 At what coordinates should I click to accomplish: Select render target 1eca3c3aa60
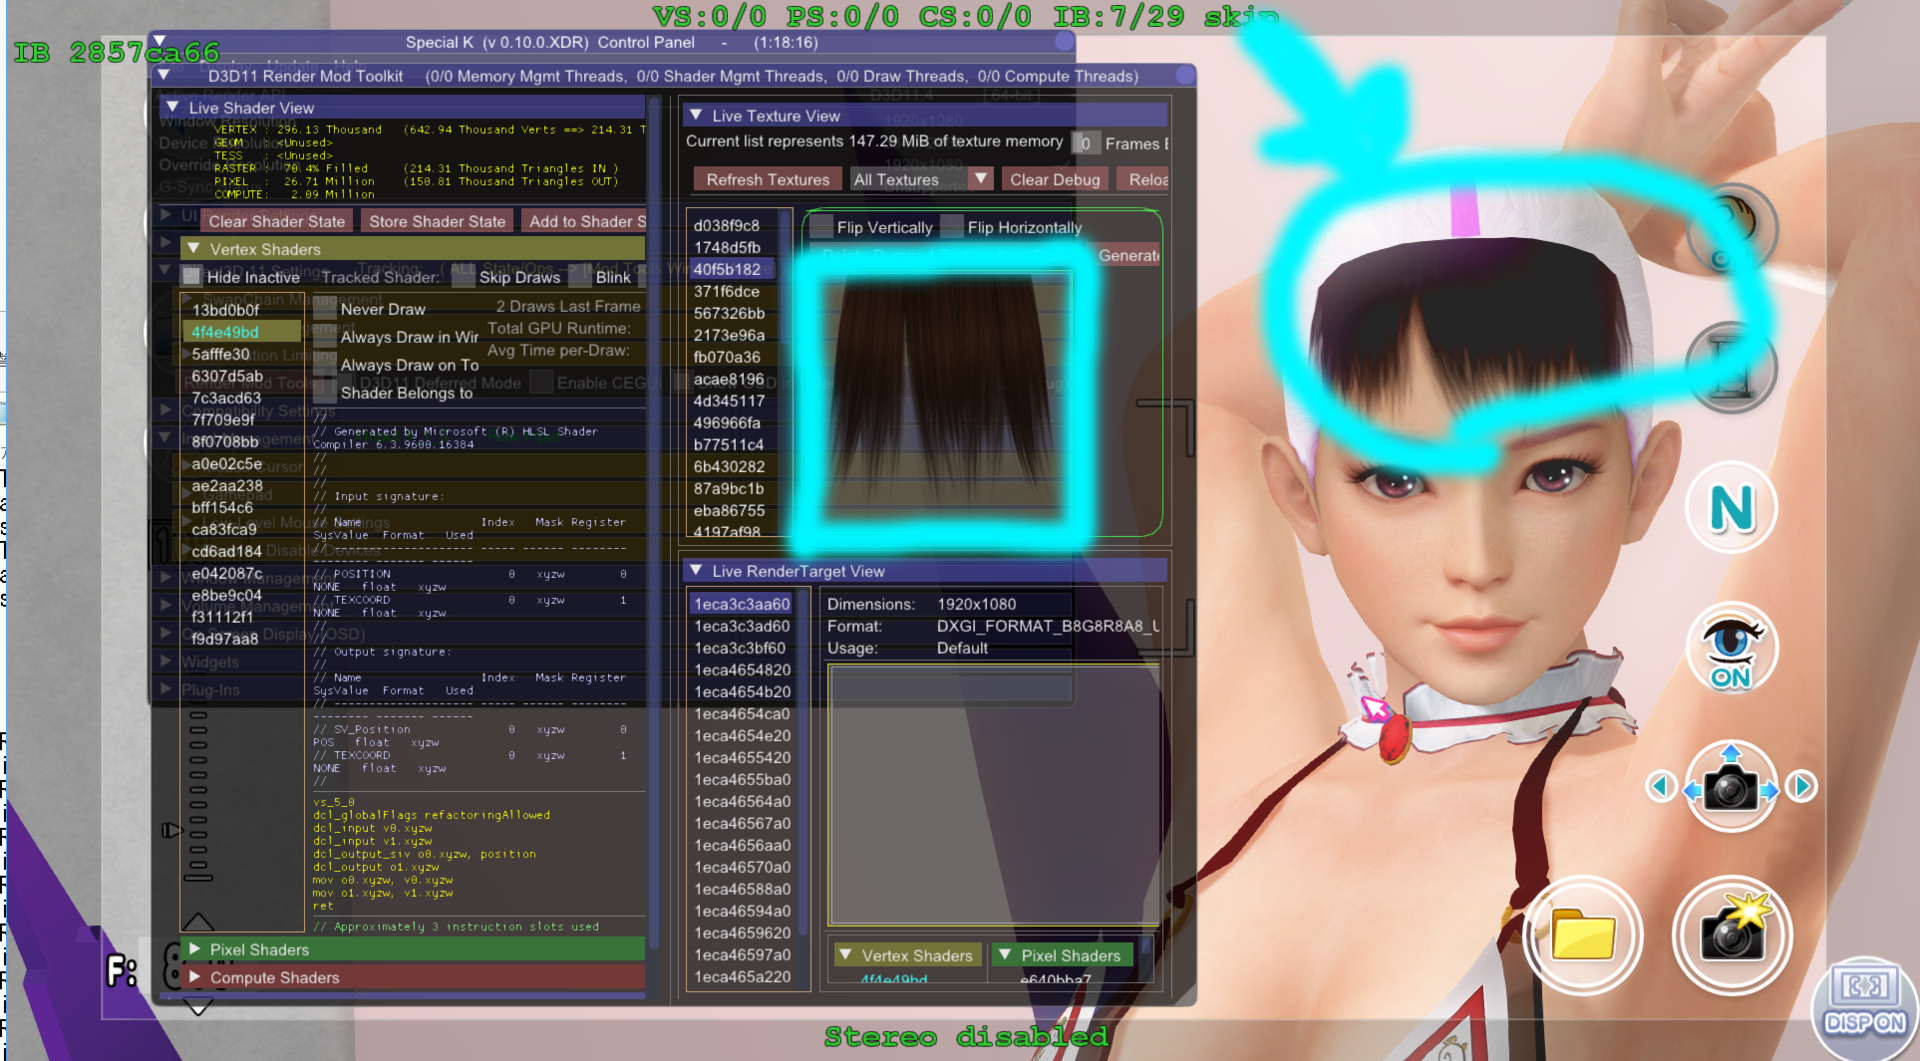[743, 604]
